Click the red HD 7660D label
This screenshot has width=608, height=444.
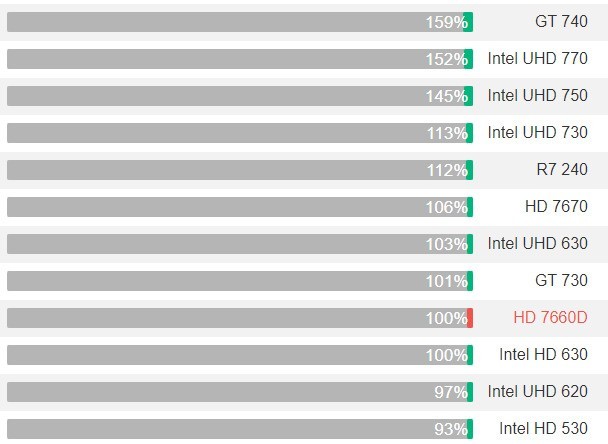pos(550,318)
